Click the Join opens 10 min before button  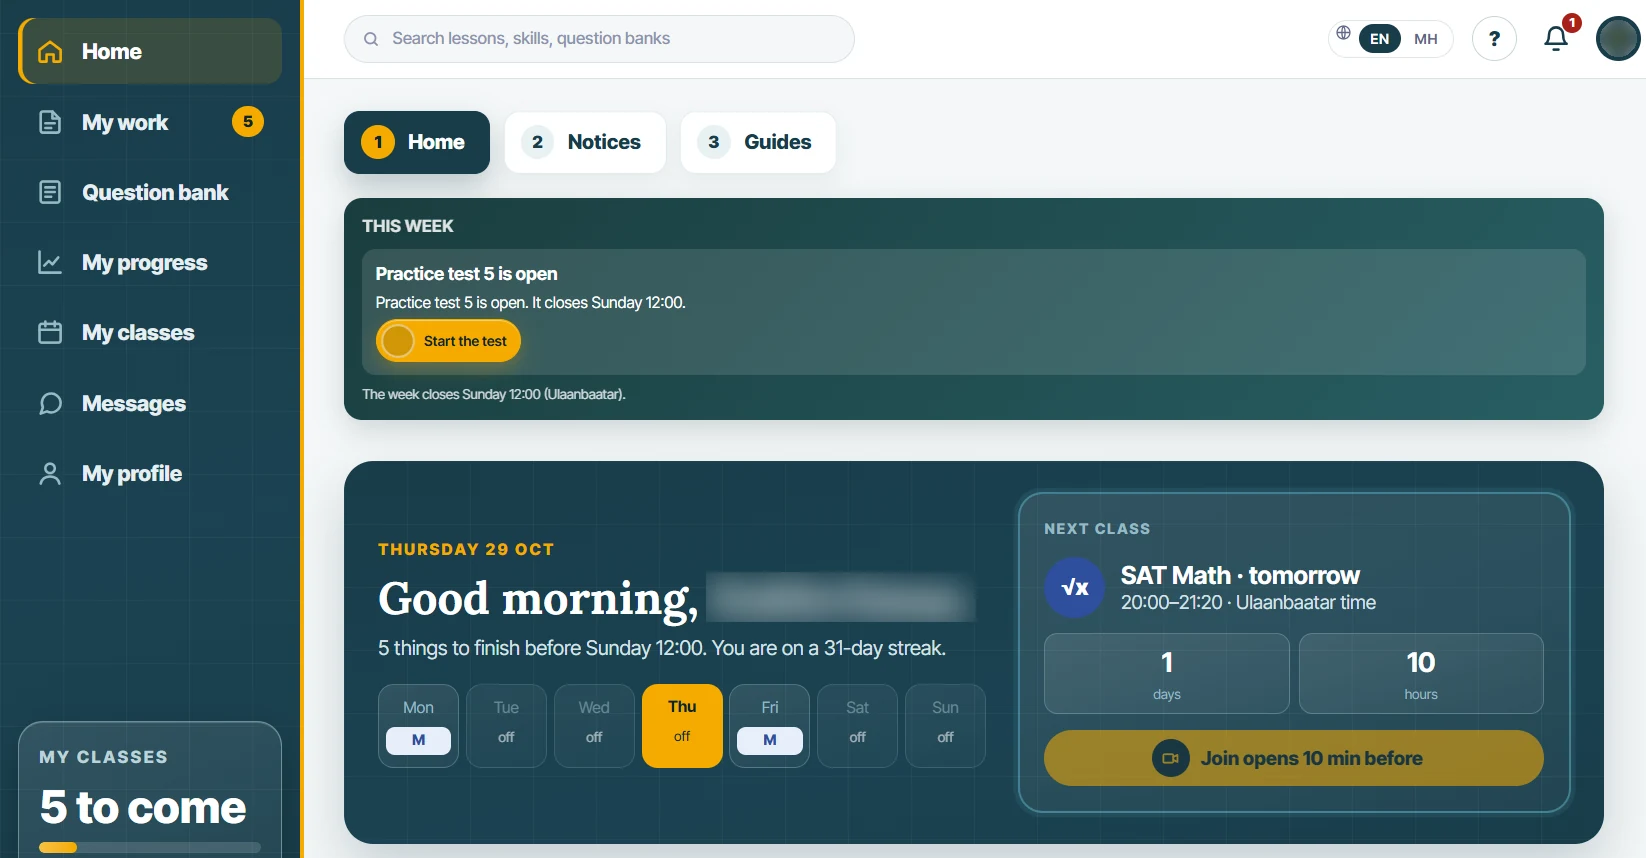(x=1294, y=758)
